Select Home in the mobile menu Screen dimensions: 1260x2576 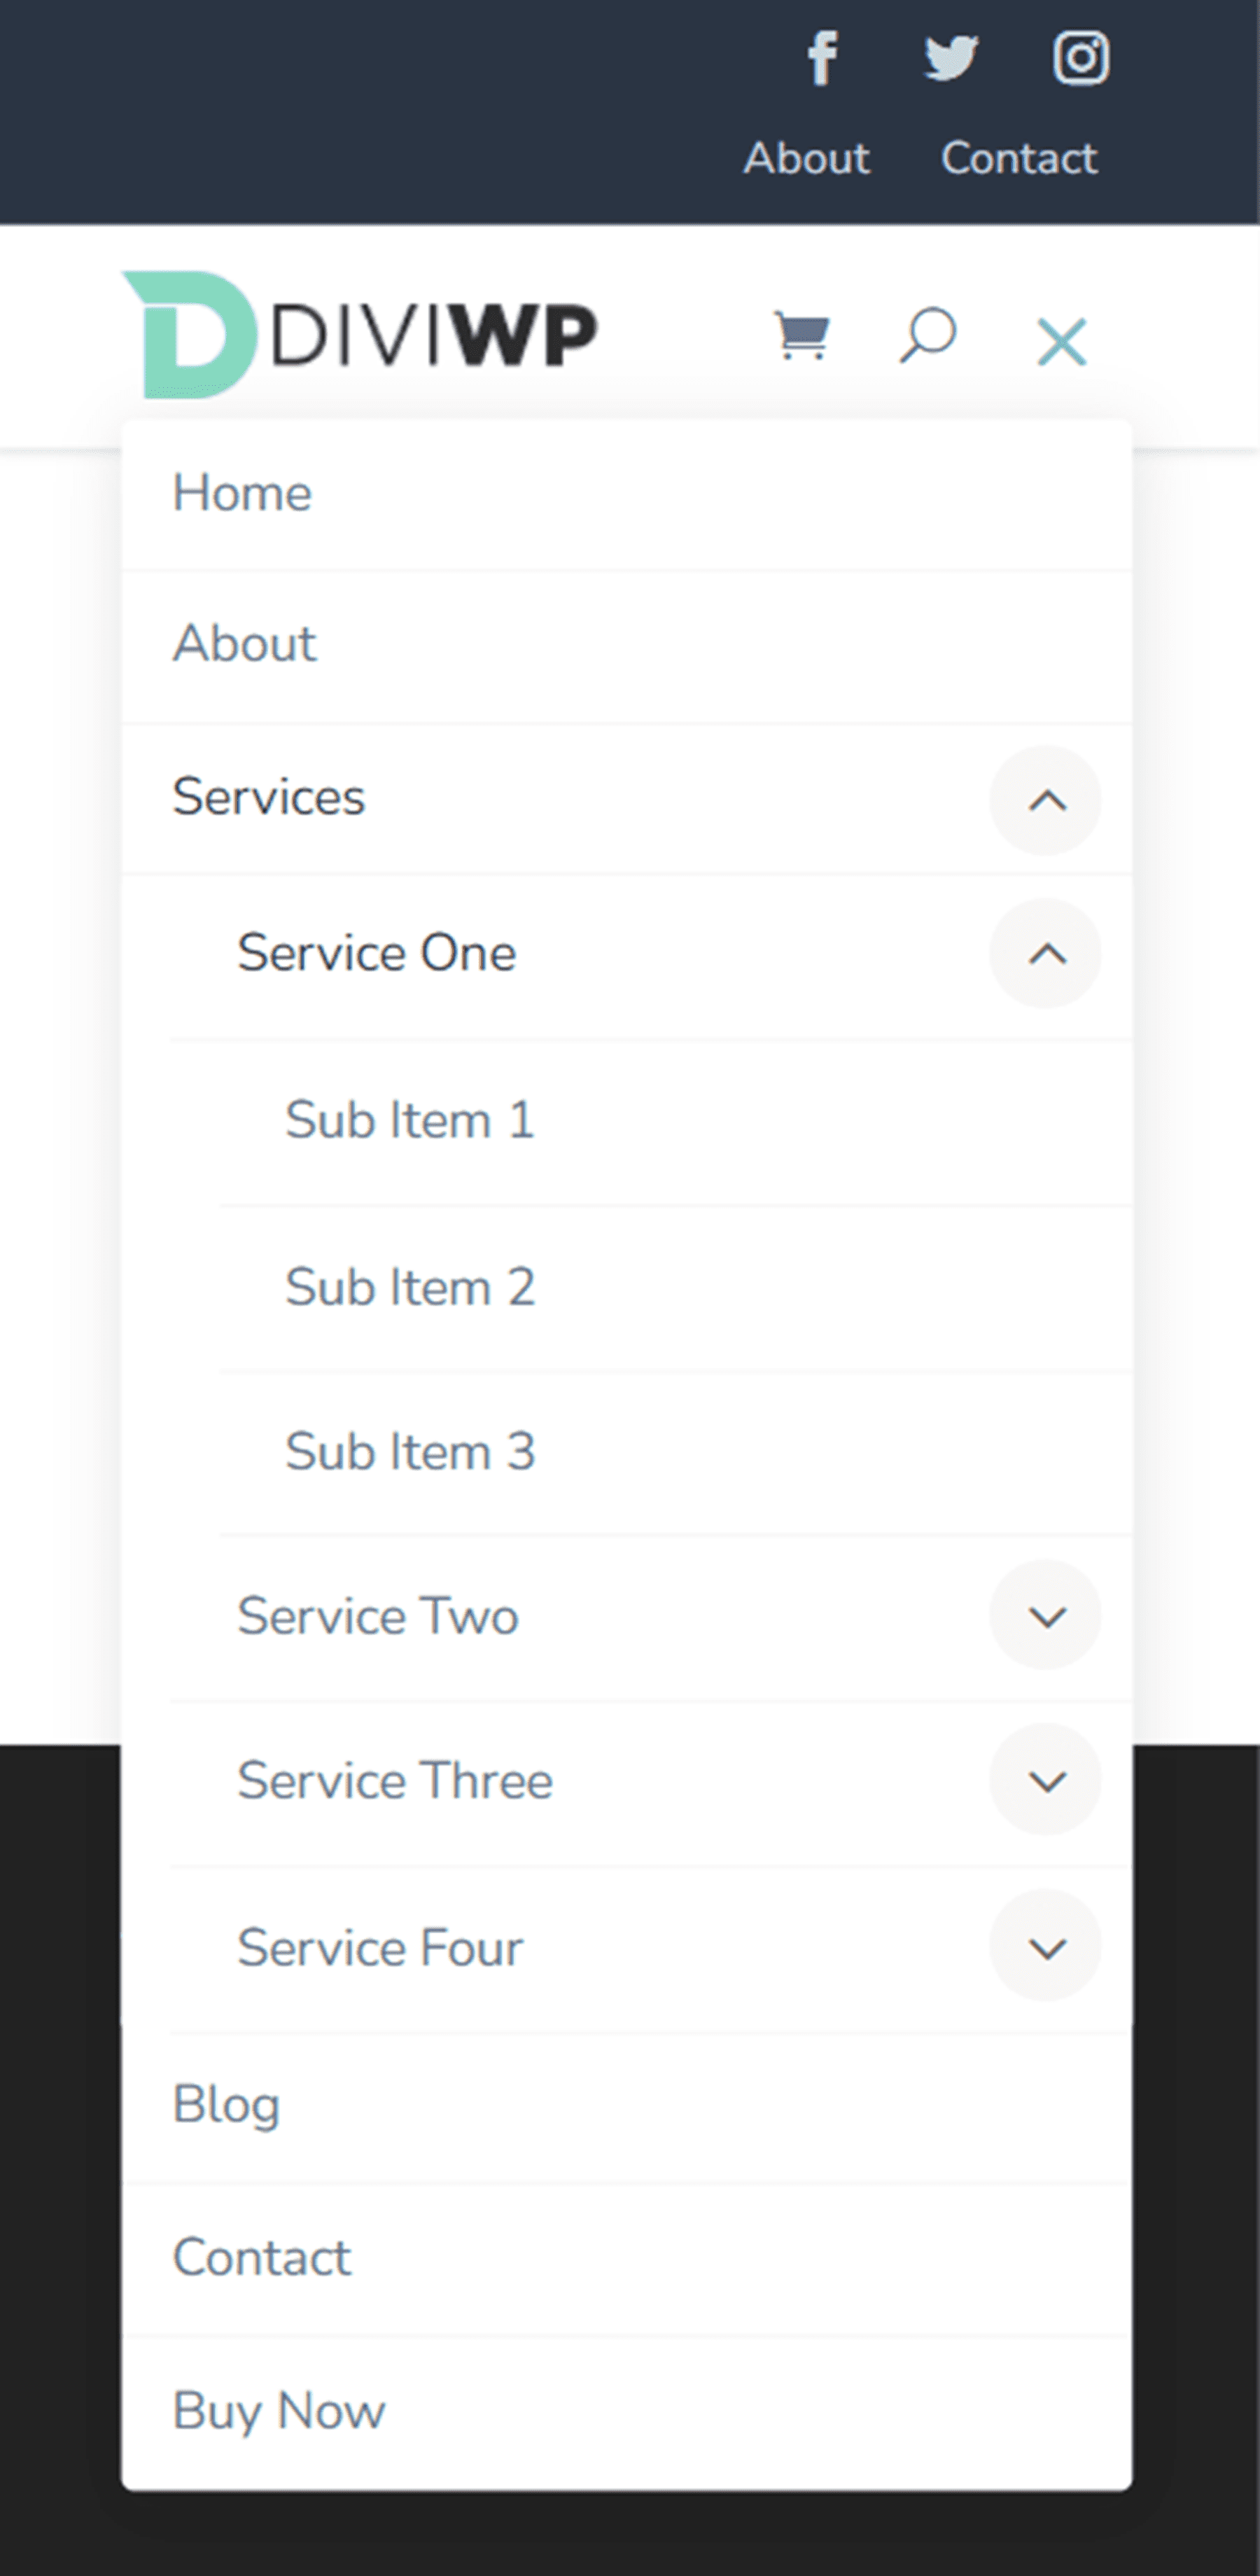(x=627, y=494)
